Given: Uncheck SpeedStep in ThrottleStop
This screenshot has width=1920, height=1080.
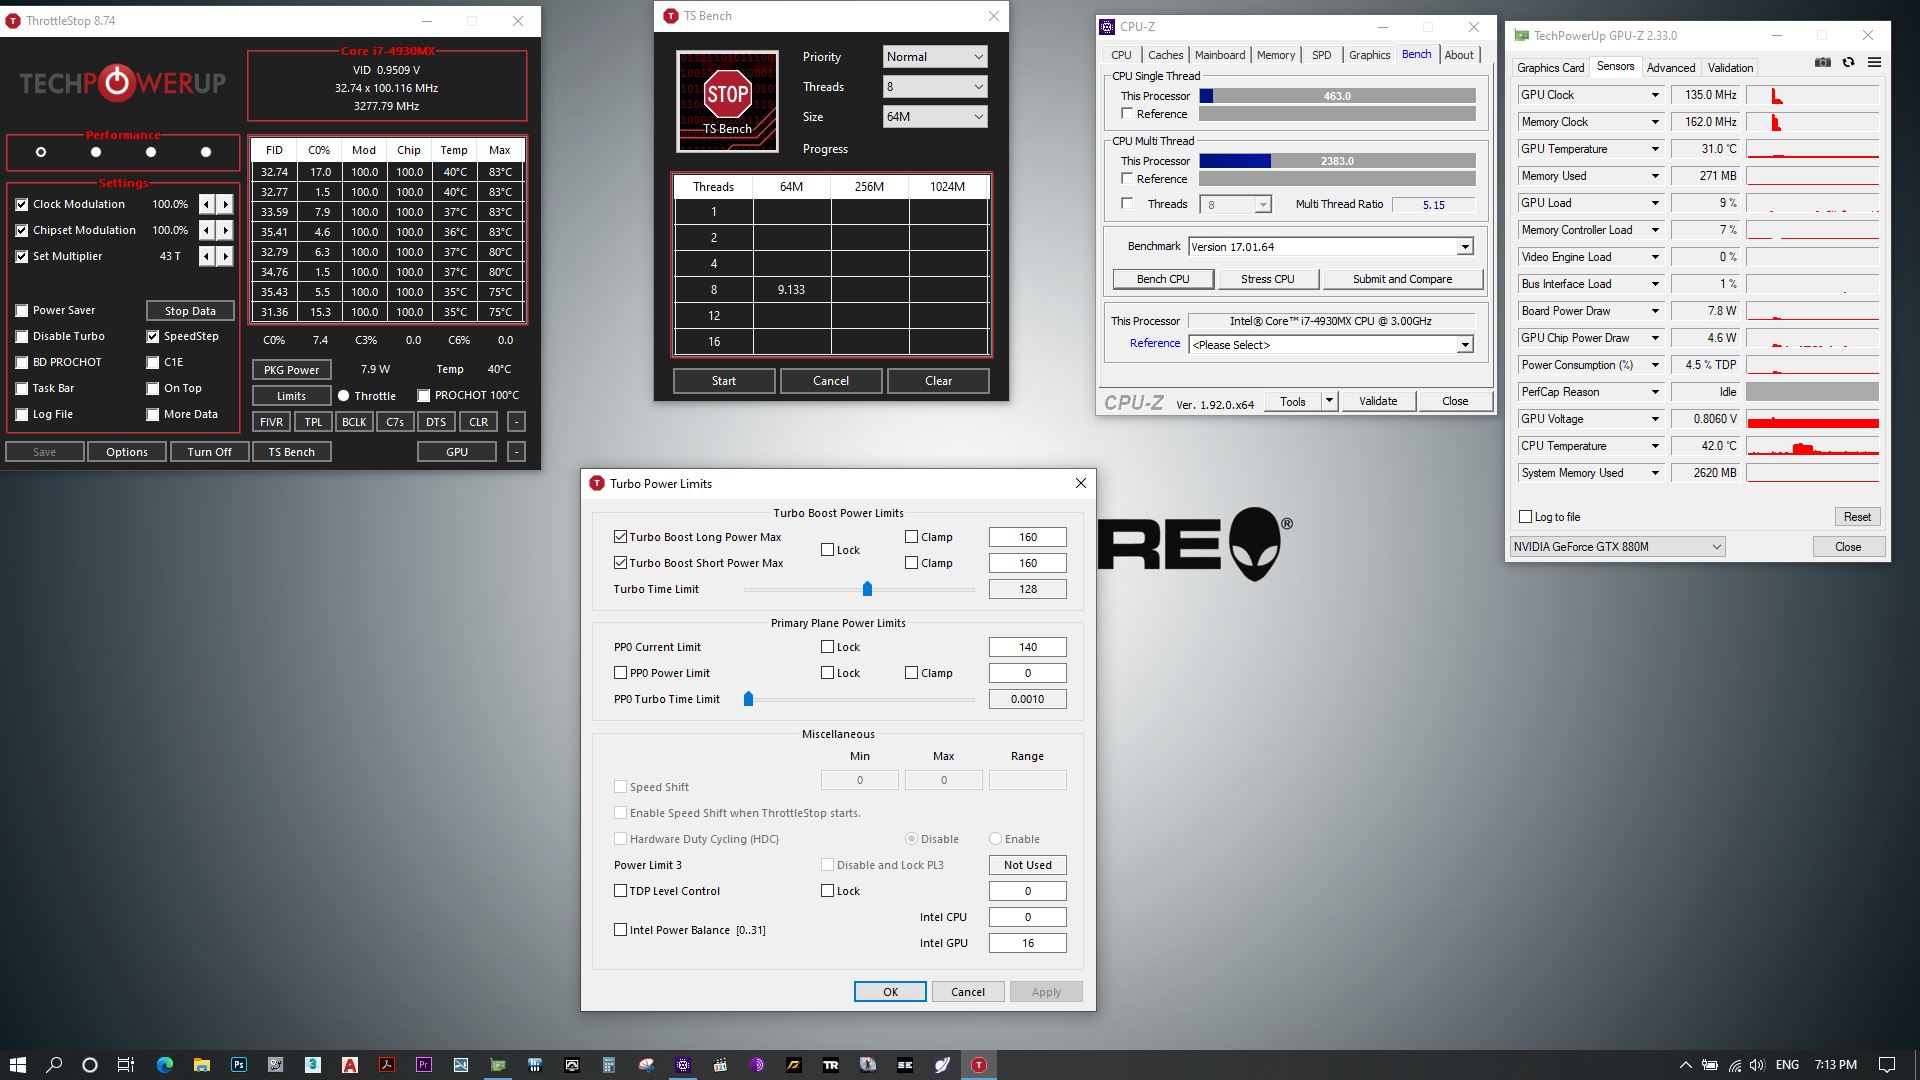Looking at the screenshot, I should (x=153, y=336).
